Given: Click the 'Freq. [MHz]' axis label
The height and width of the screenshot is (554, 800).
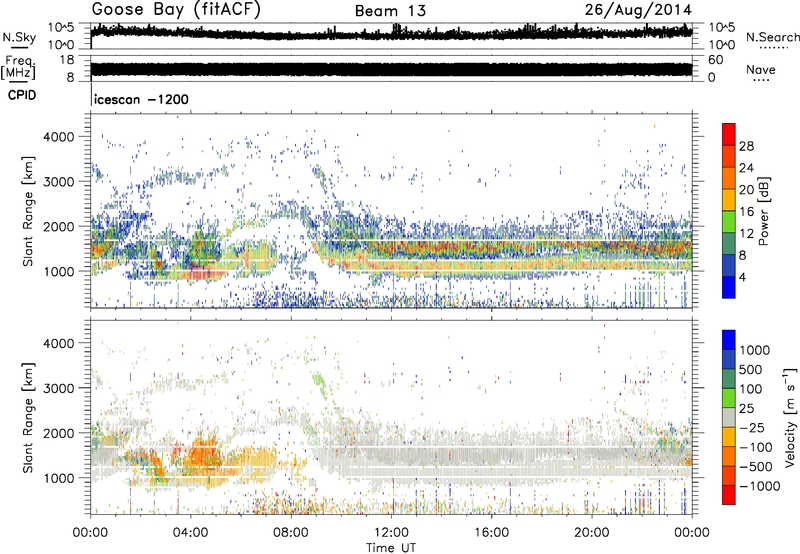Looking at the screenshot, I should [18, 68].
